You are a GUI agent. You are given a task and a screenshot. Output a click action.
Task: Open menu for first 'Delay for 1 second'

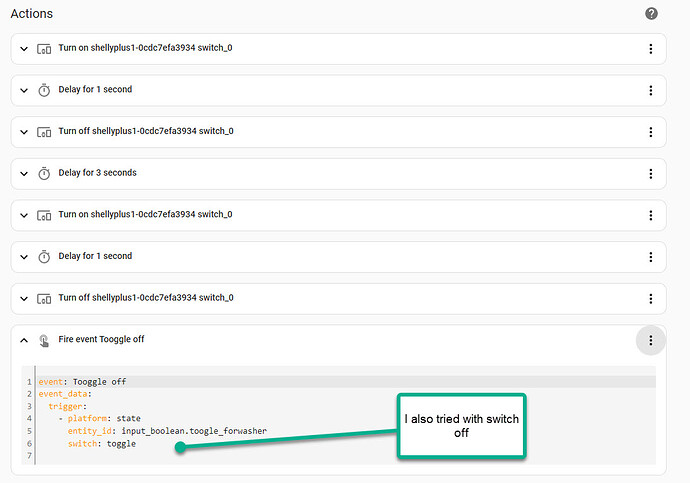(650, 91)
